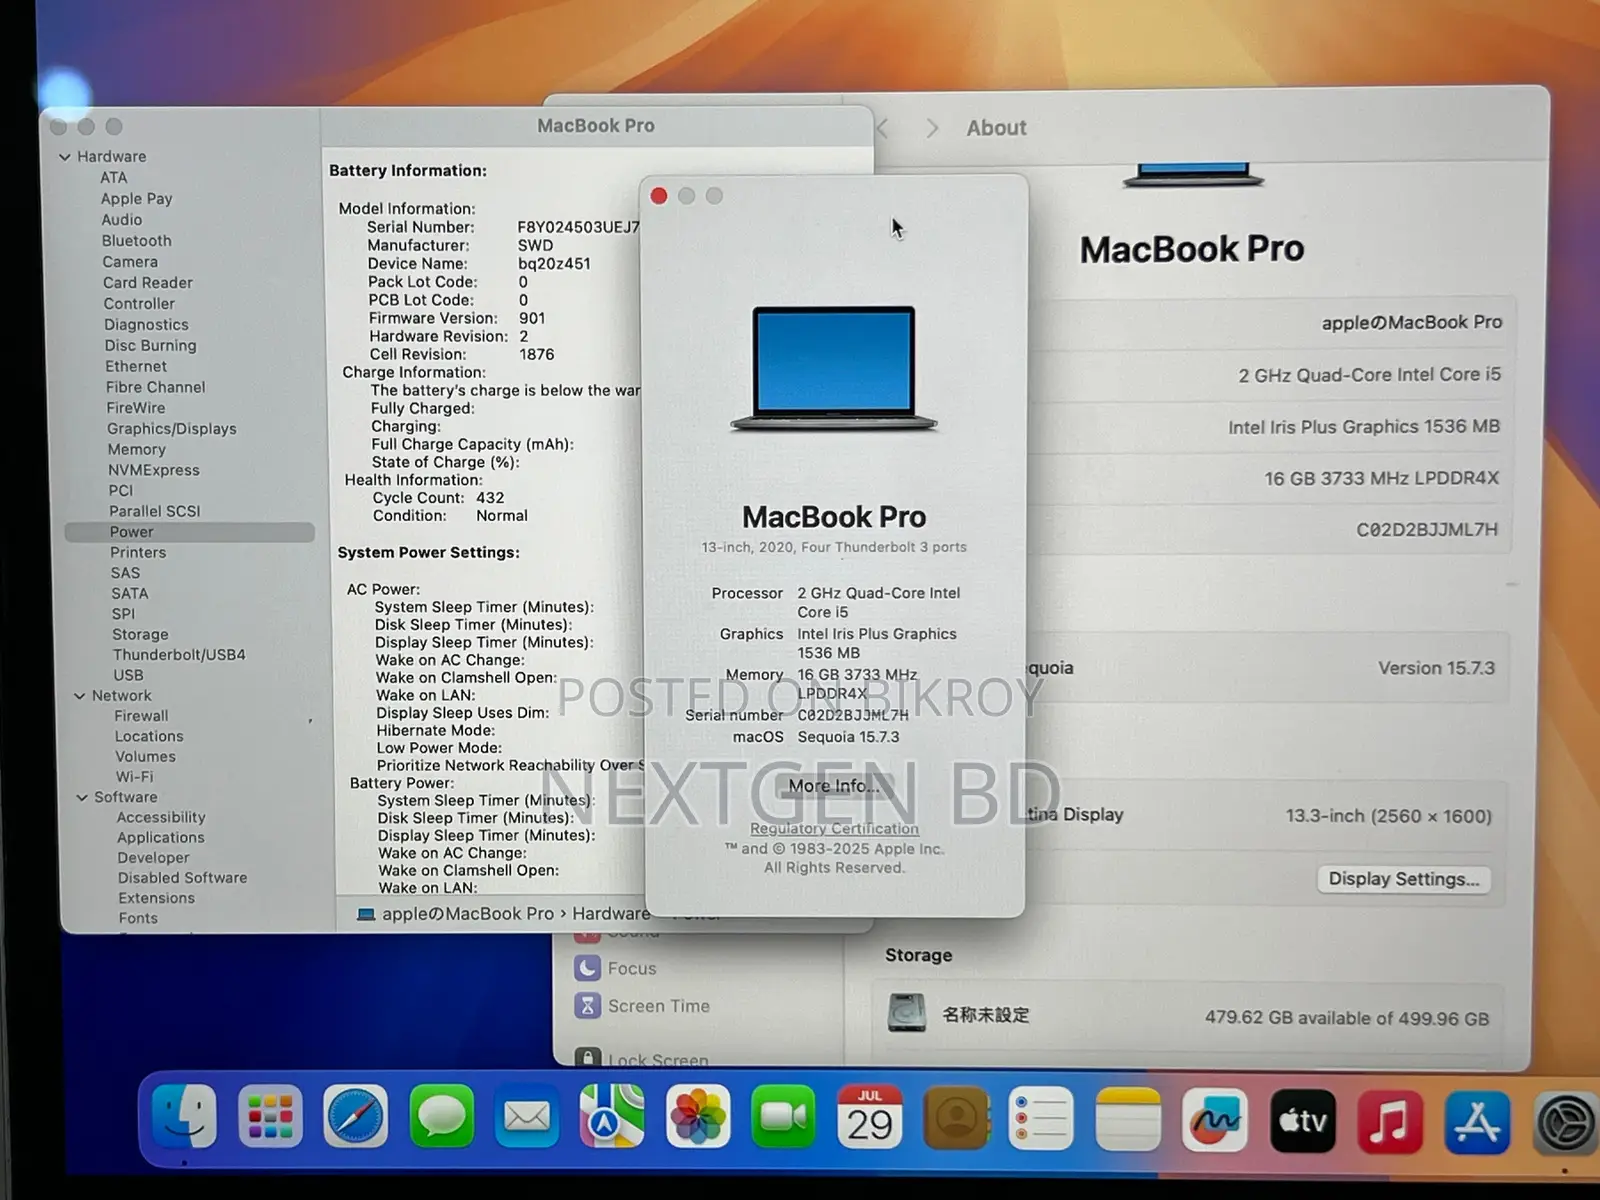Open Finder from the Dock
The height and width of the screenshot is (1200, 1600).
184,1116
